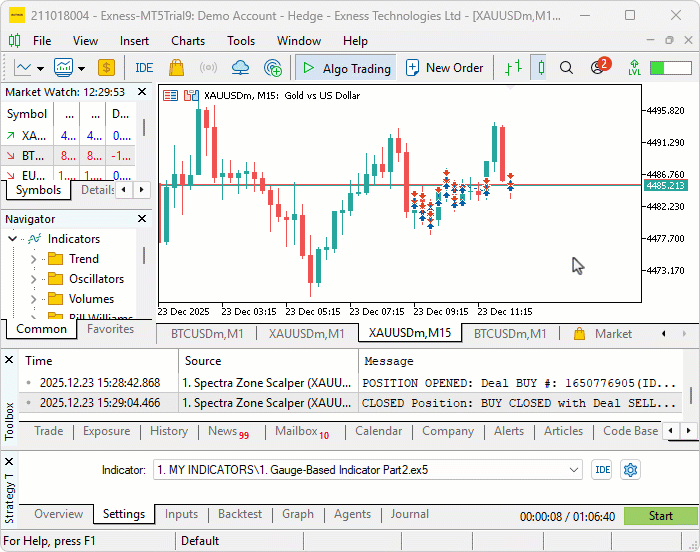The width and height of the screenshot is (700, 552).
Task: Click the dollar sign trading icon
Action: 106,68
